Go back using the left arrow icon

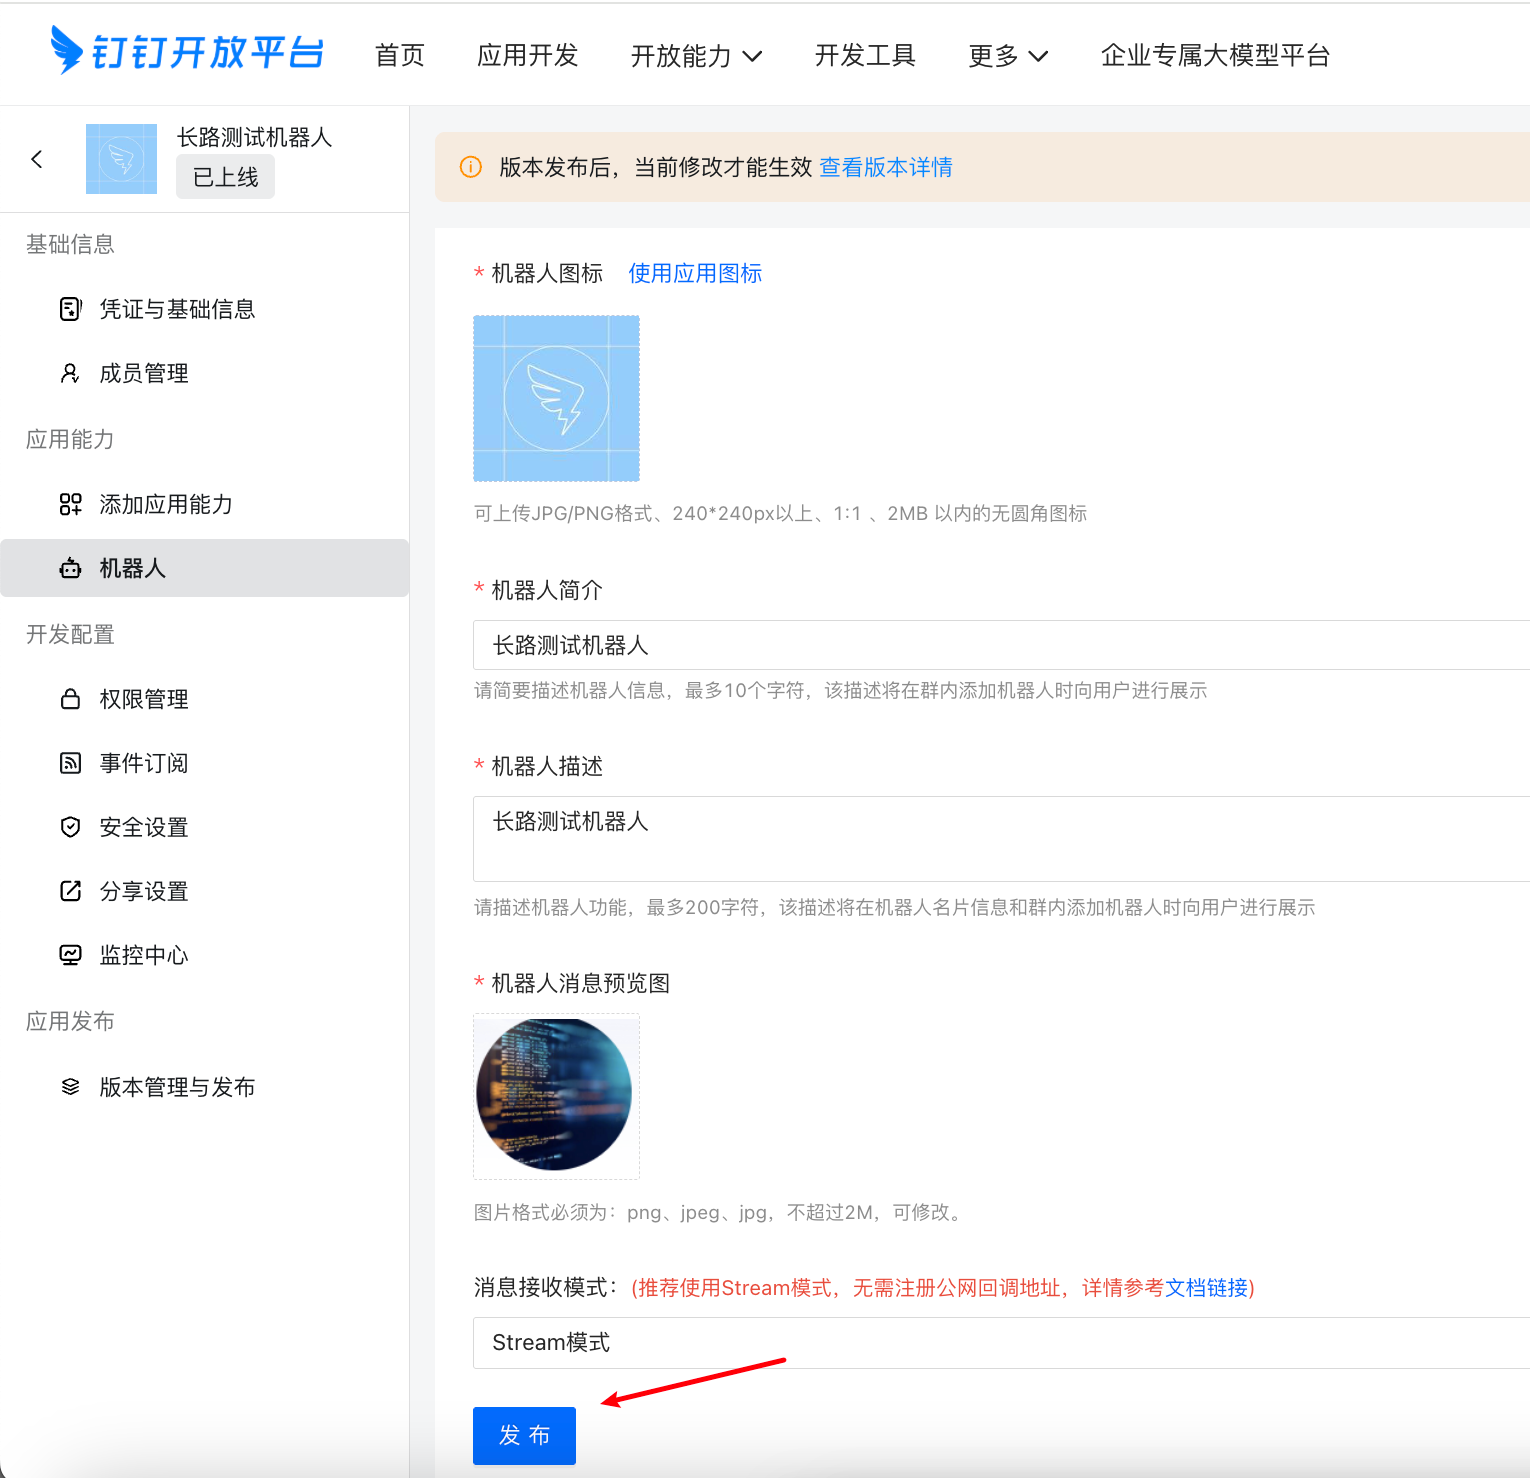(37, 159)
